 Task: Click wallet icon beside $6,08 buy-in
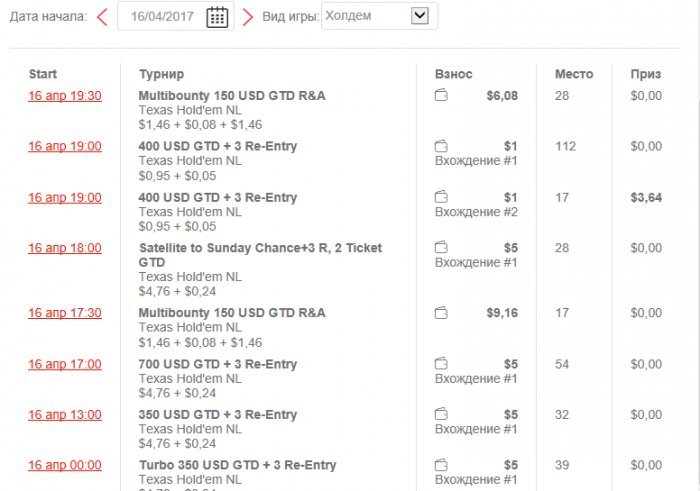point(441,96)
